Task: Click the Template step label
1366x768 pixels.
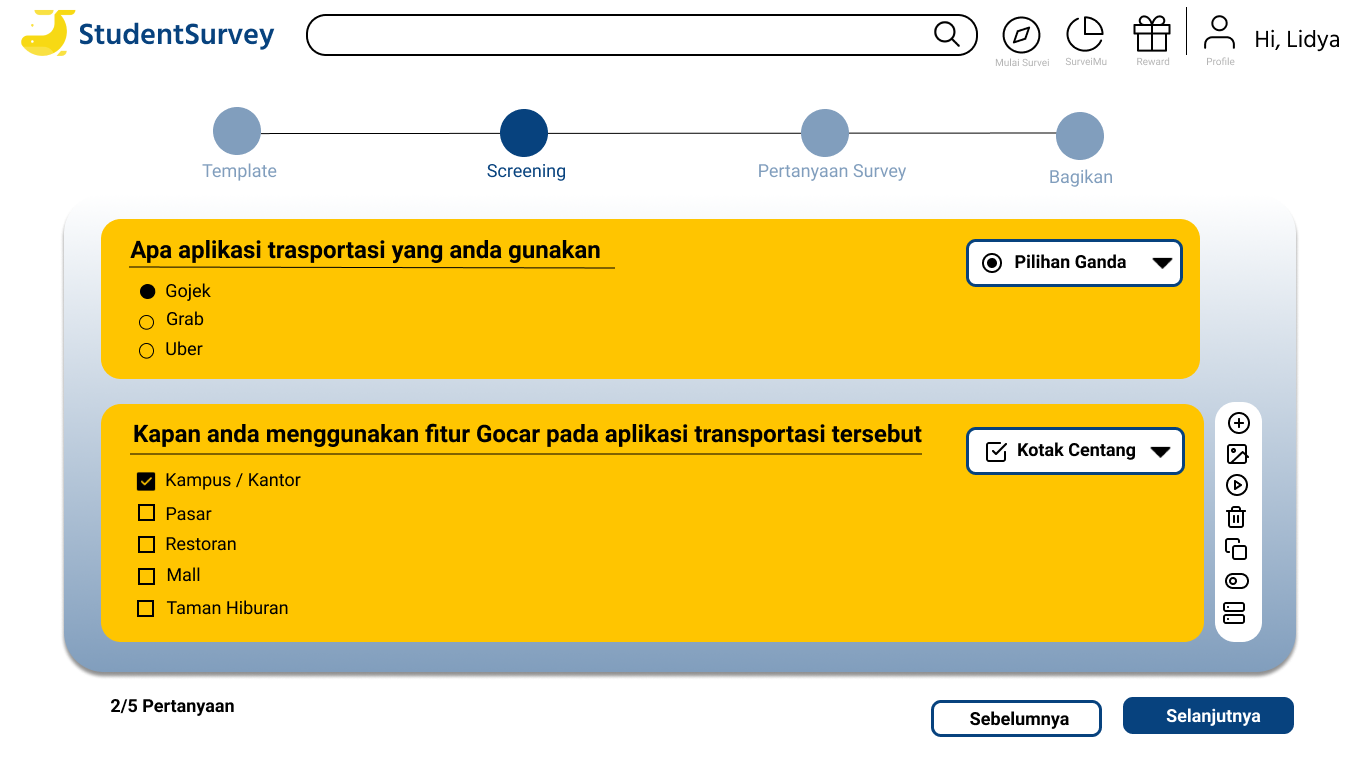Action: pos(239,171)
